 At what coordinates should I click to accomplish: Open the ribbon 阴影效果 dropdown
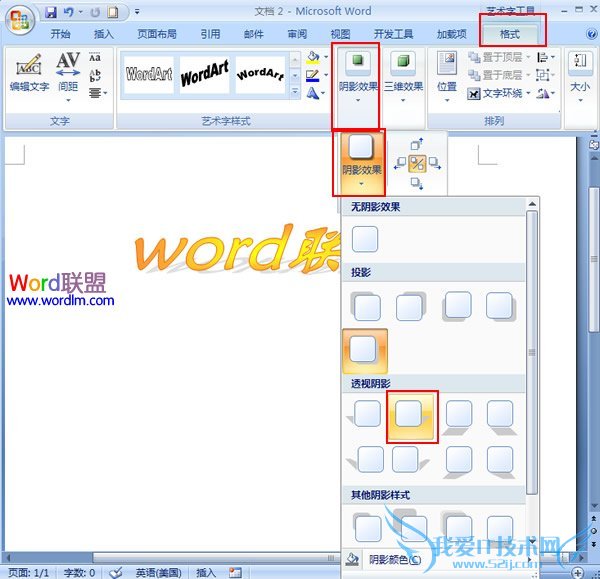coord(358,77)
